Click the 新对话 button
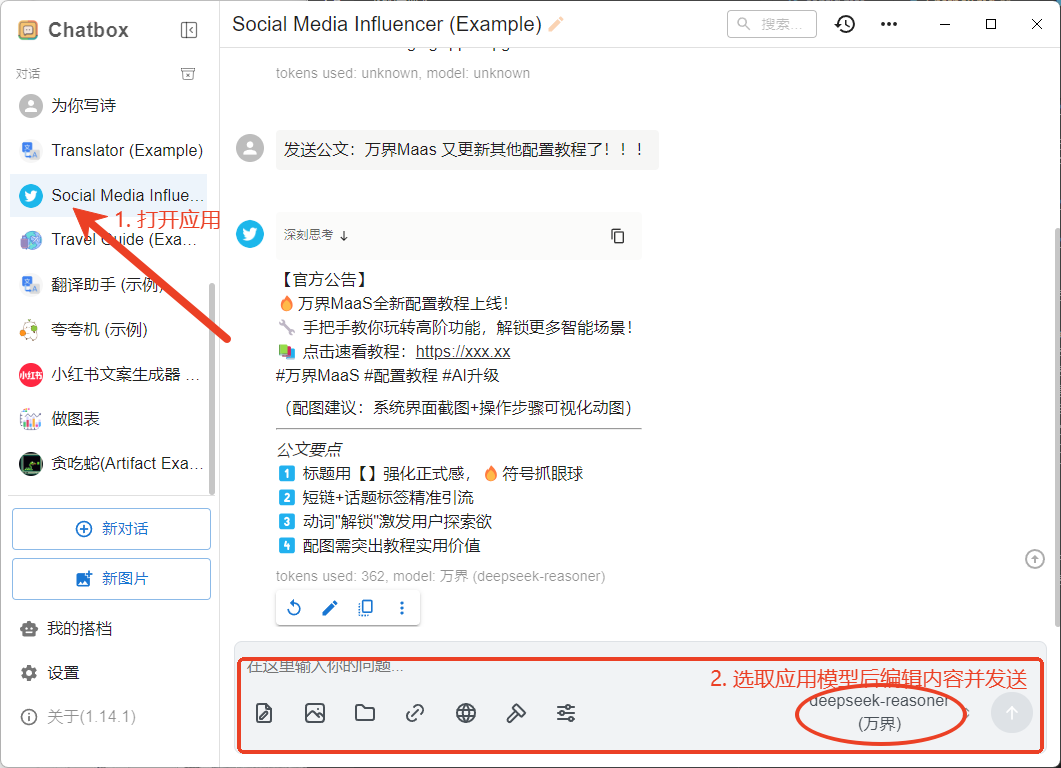The image size is (1061, 768). click(x=111, y=529)
